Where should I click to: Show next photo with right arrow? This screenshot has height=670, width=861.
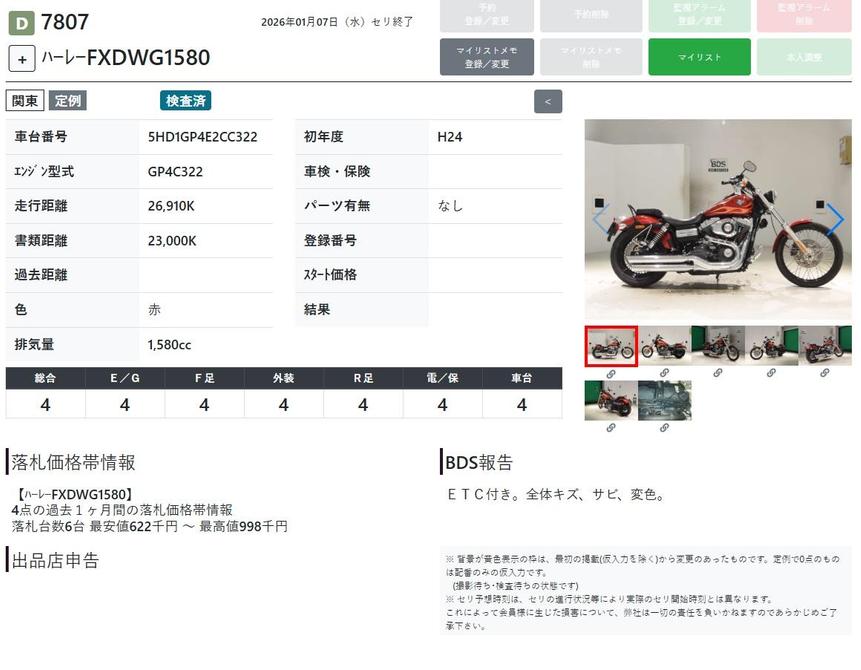[x=834, y=218]
